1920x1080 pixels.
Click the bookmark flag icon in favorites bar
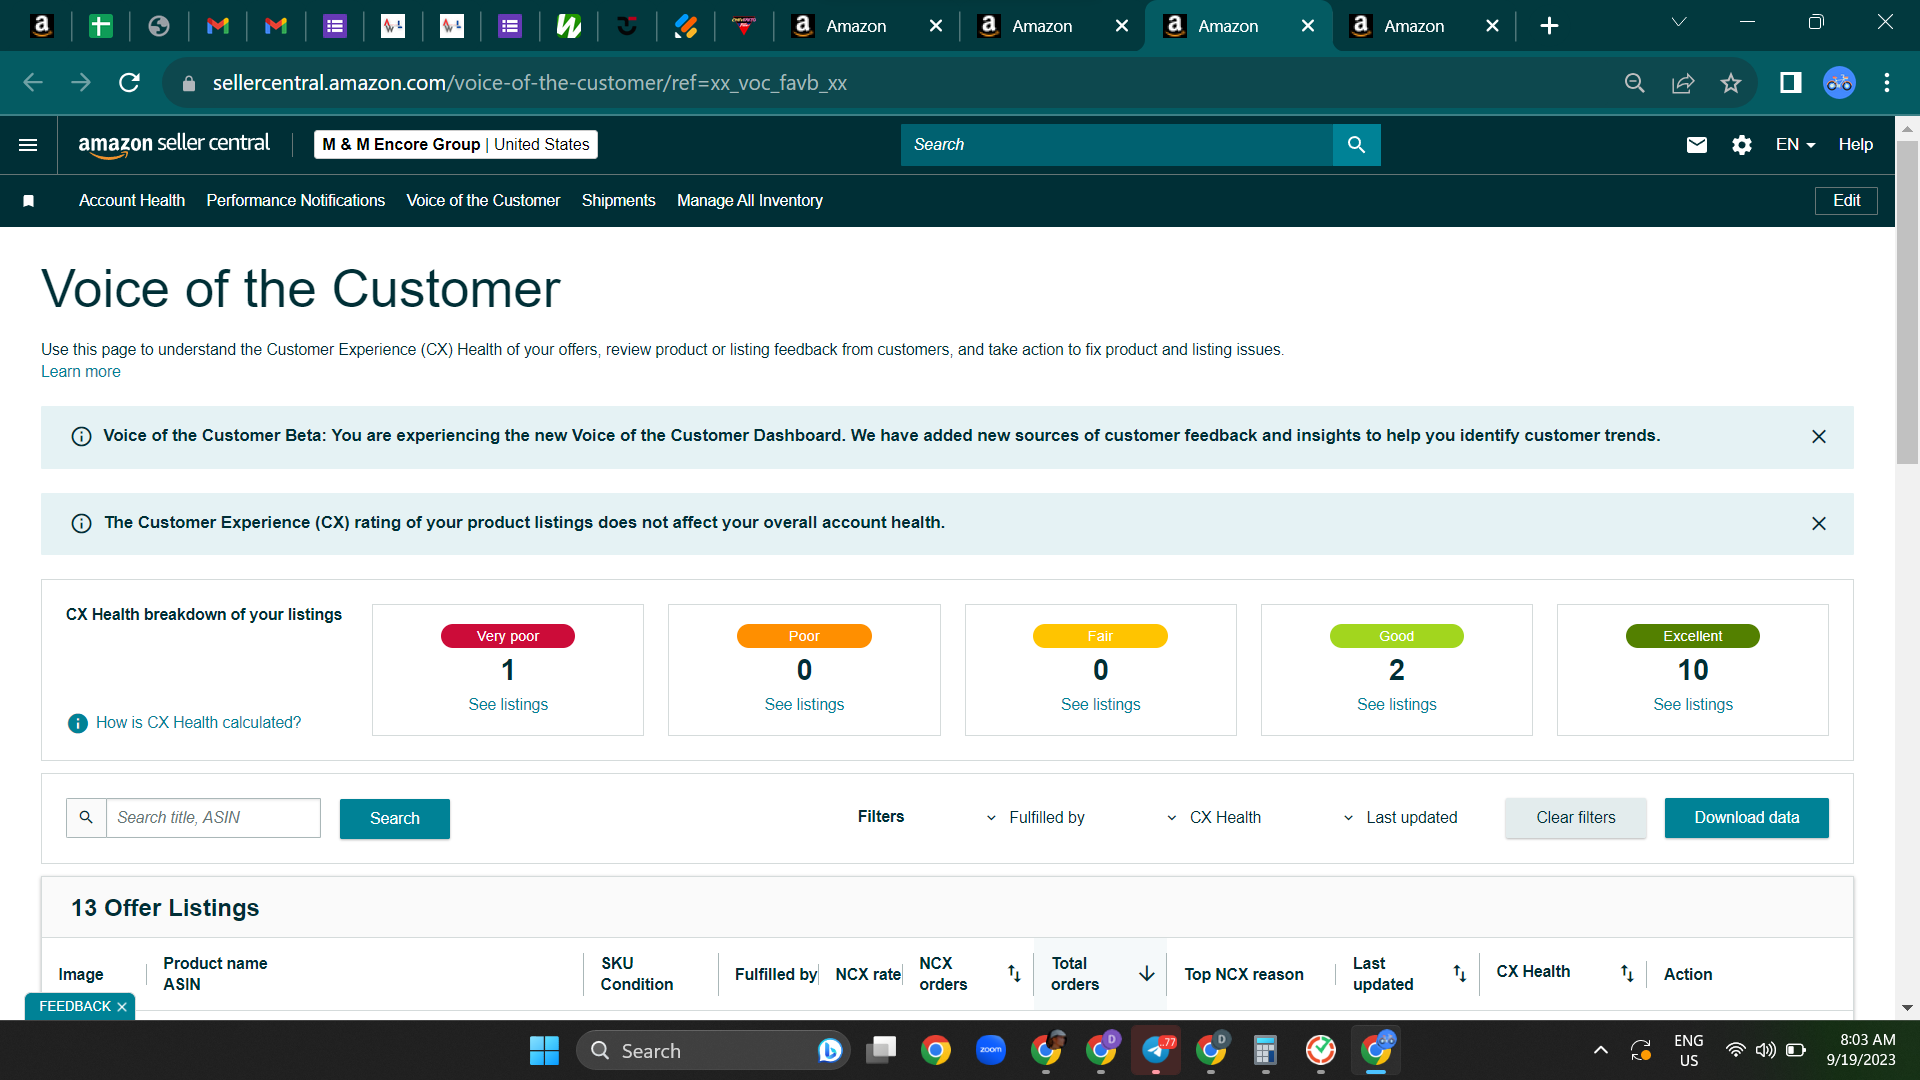29,201
